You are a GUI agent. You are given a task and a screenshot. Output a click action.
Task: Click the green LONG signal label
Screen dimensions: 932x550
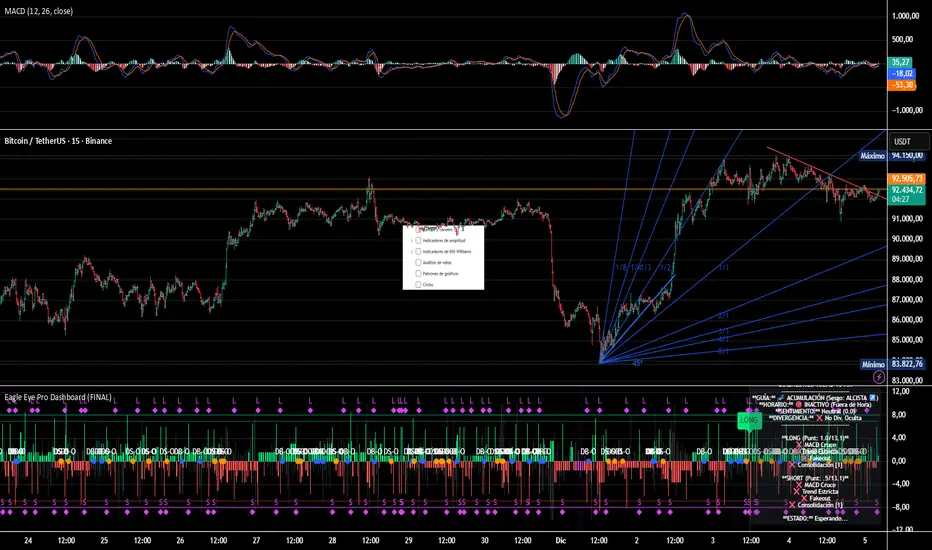click(749, 420)
